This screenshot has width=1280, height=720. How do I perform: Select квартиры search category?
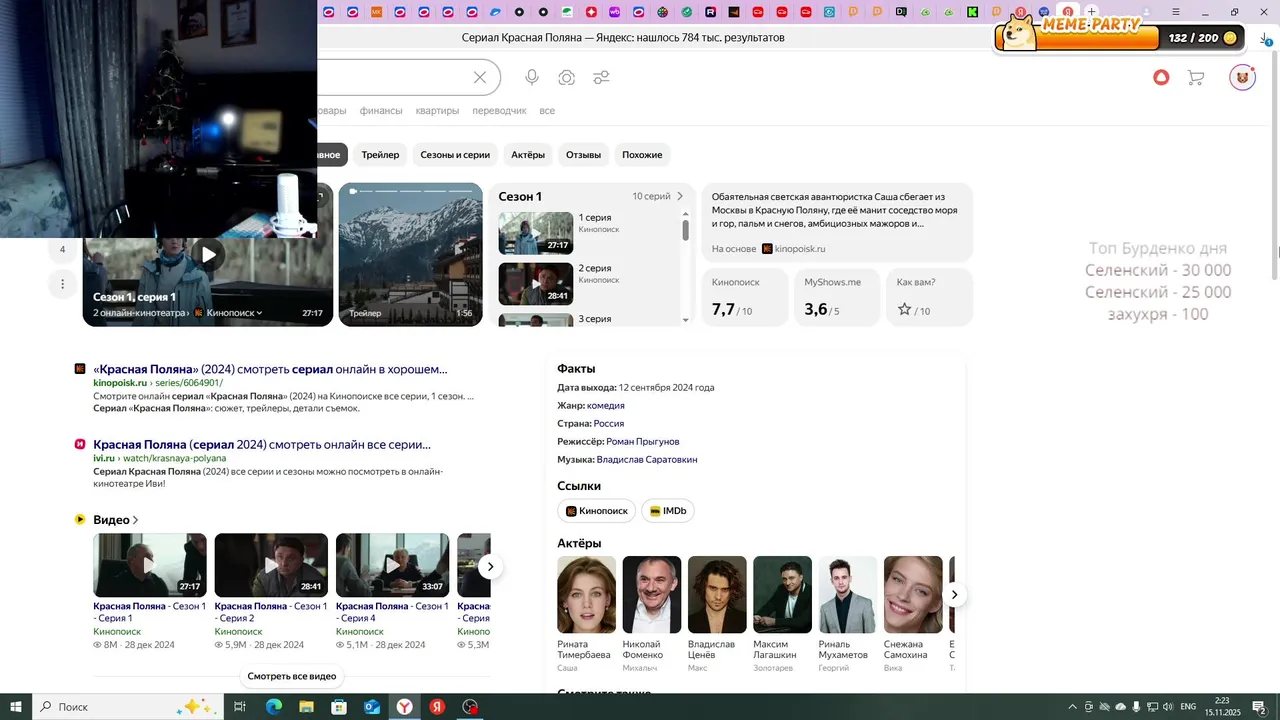point(437,111)
